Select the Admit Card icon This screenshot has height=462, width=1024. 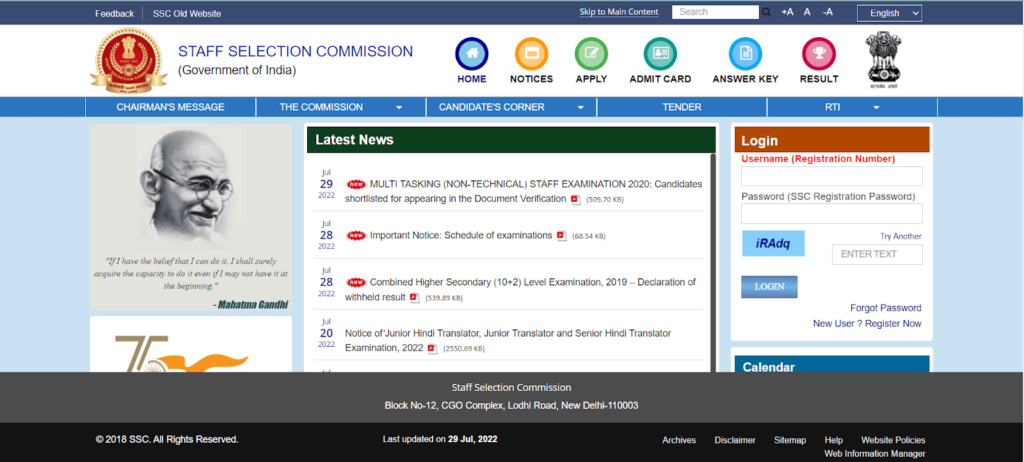click(659, 54)
